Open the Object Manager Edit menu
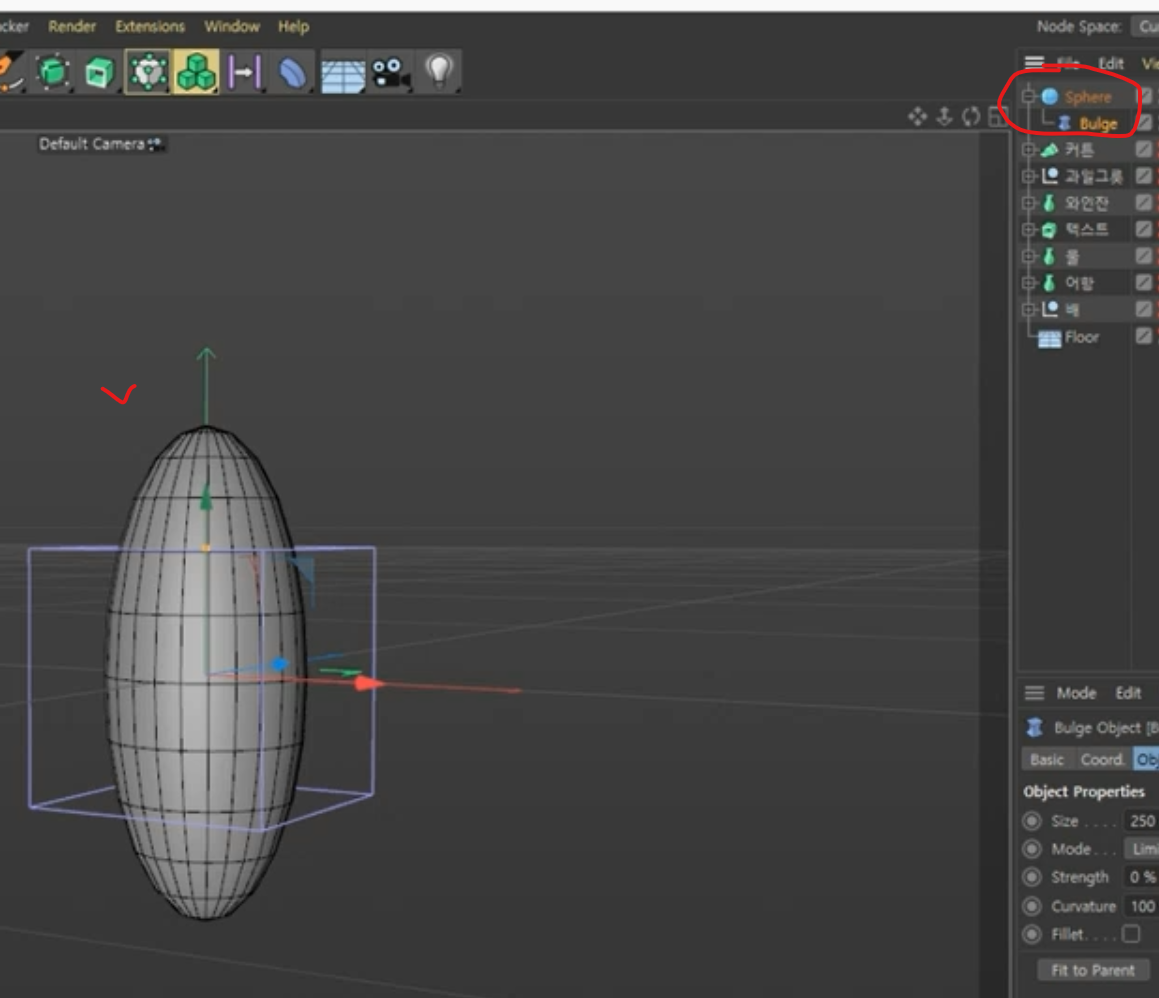The width and height of the screenshot is (1159, 998). [x=1111, y=64]
